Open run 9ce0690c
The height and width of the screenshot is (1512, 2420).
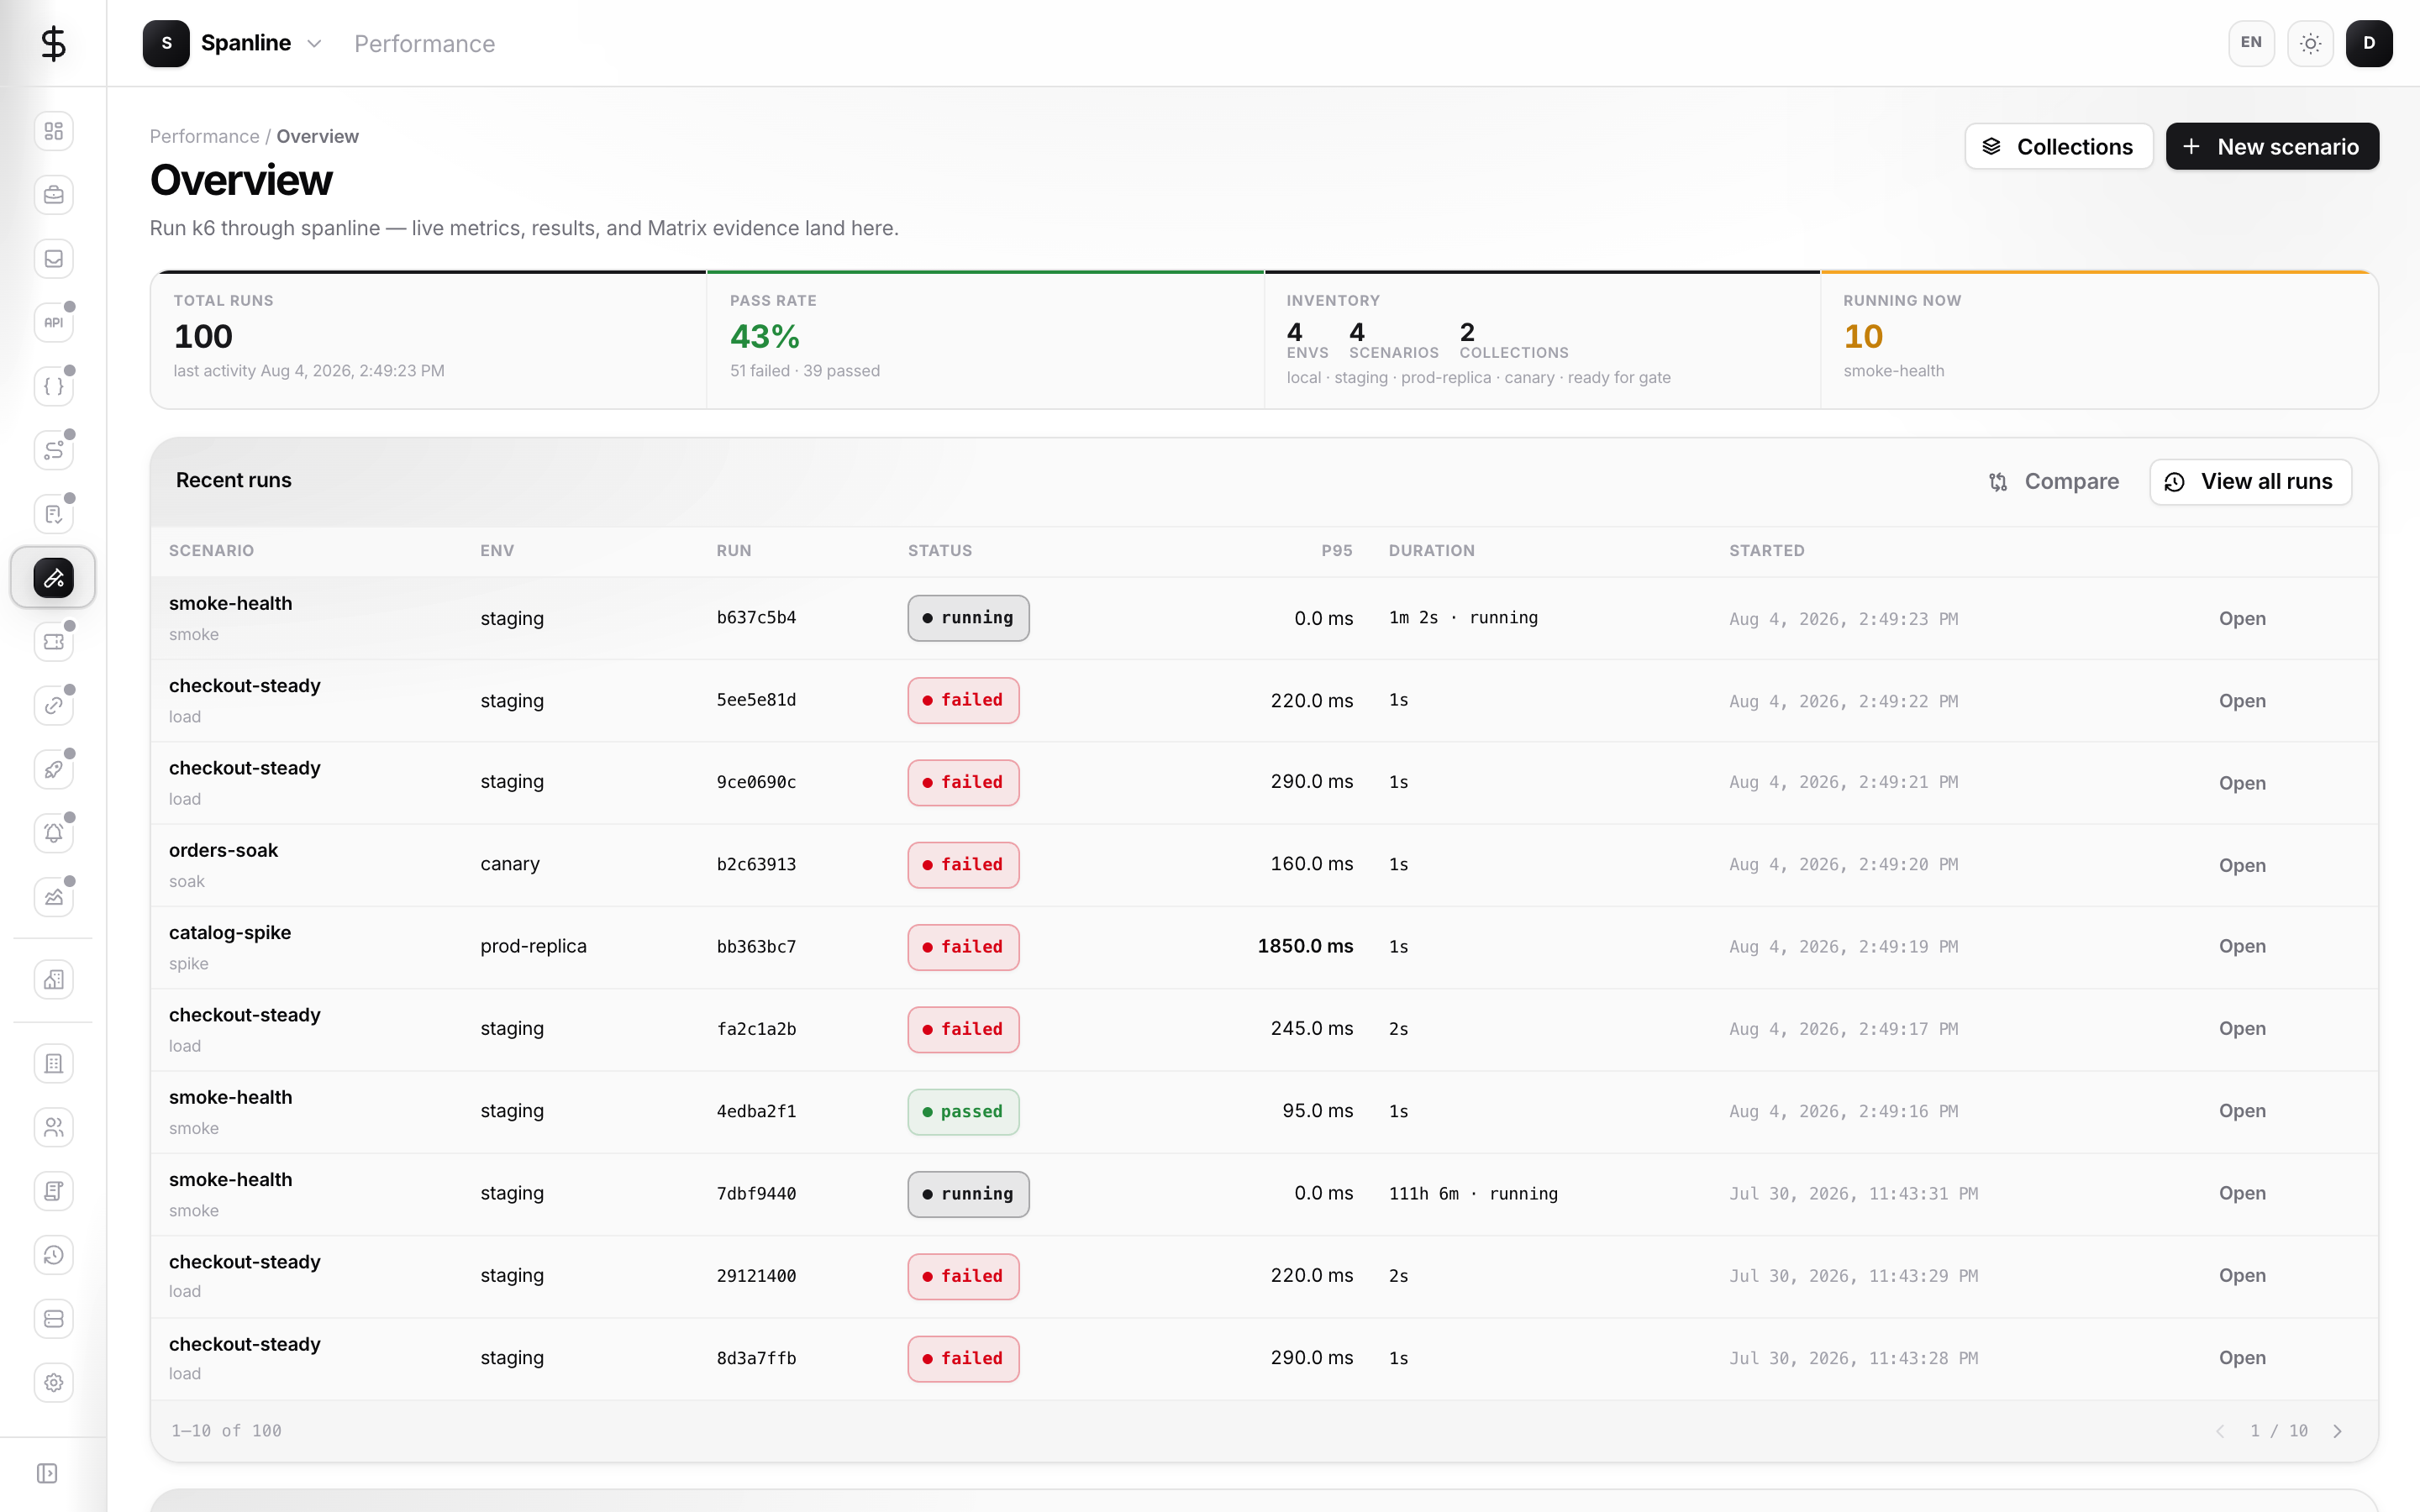[2242, 783]
